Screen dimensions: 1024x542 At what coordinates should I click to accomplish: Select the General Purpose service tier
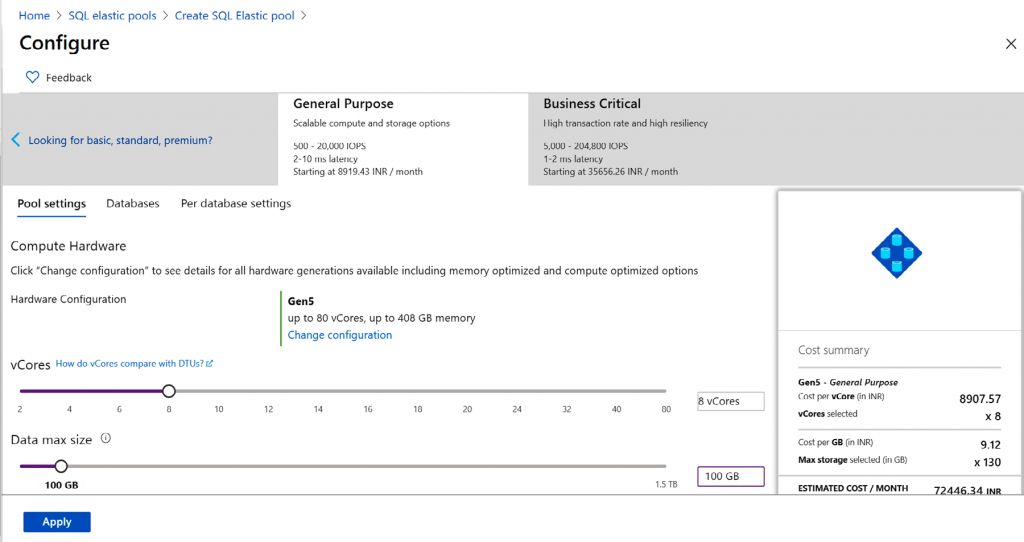tap(403, 139)
